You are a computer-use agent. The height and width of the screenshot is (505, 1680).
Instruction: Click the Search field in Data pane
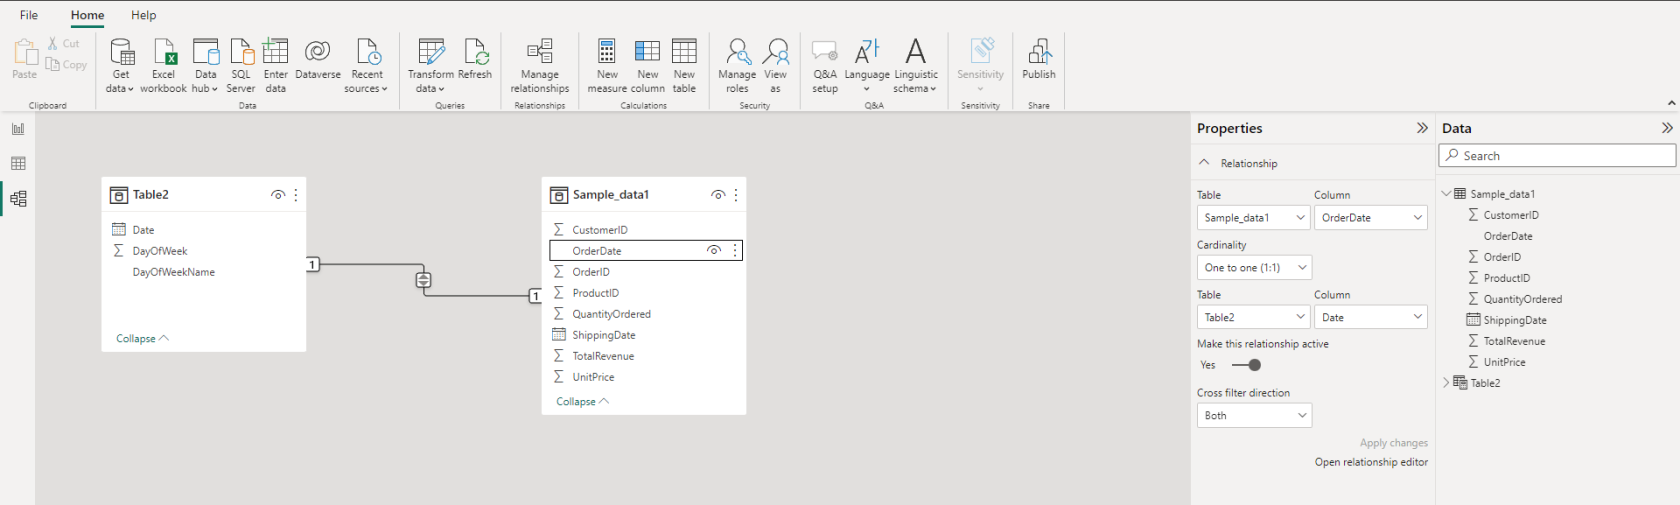pyautogui.click(x=1557, y=156)
